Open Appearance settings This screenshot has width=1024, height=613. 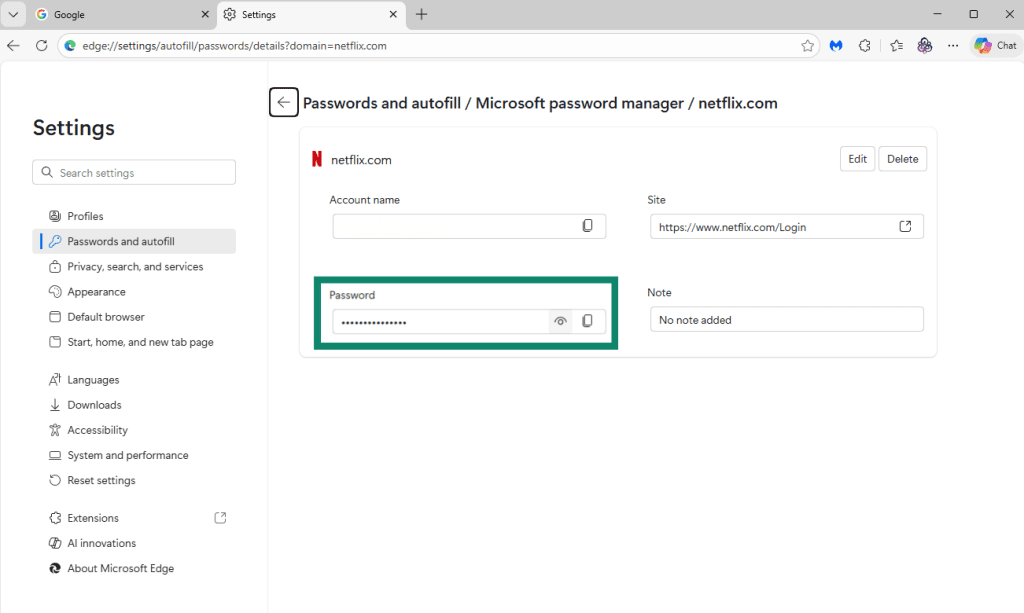click(x=134, y=292)
